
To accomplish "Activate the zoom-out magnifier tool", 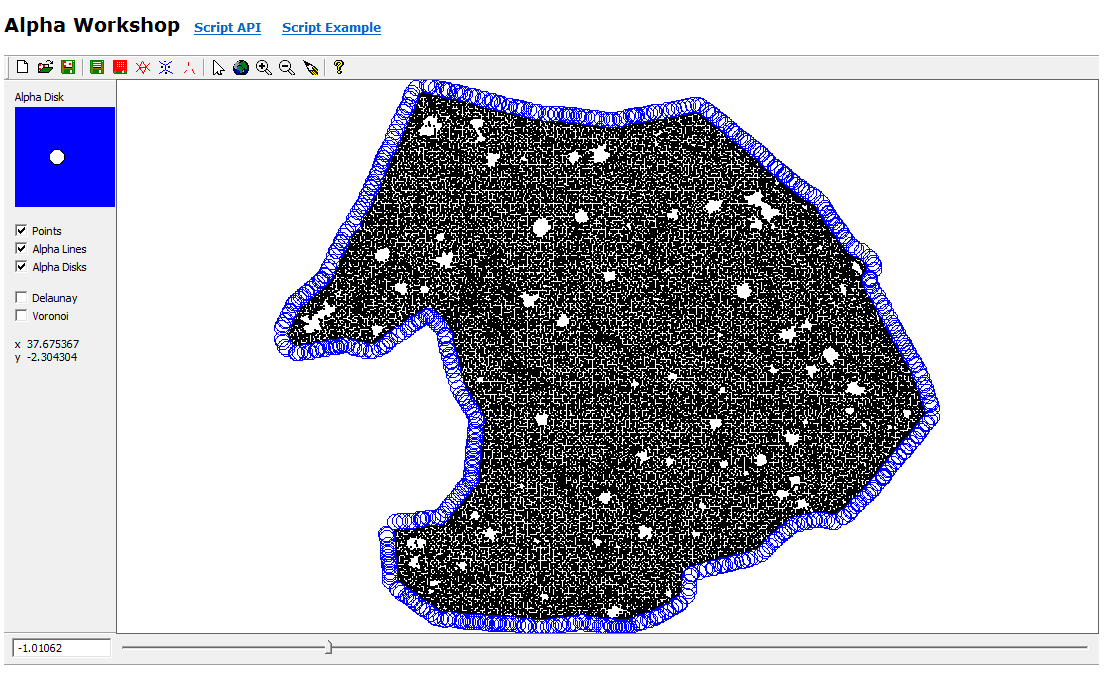I will (x=287, y=67).
